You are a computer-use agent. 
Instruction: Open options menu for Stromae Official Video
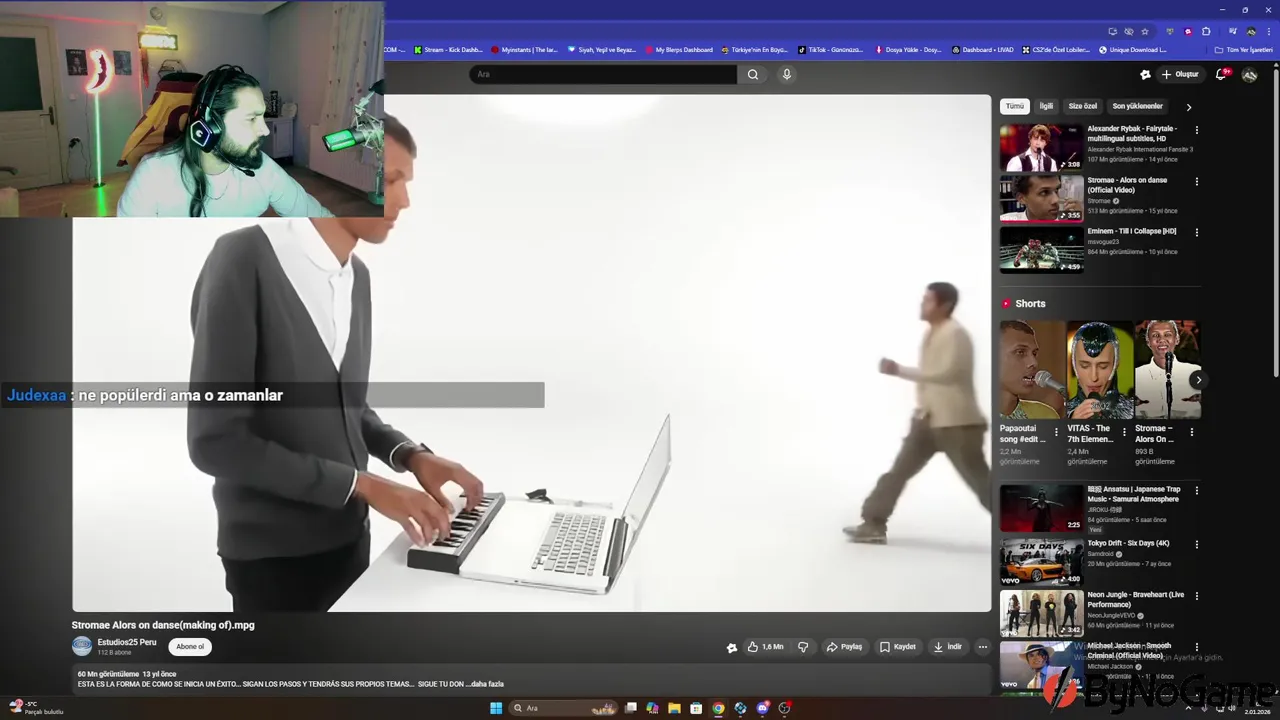pyautogui.click(x=1196, y=182)
